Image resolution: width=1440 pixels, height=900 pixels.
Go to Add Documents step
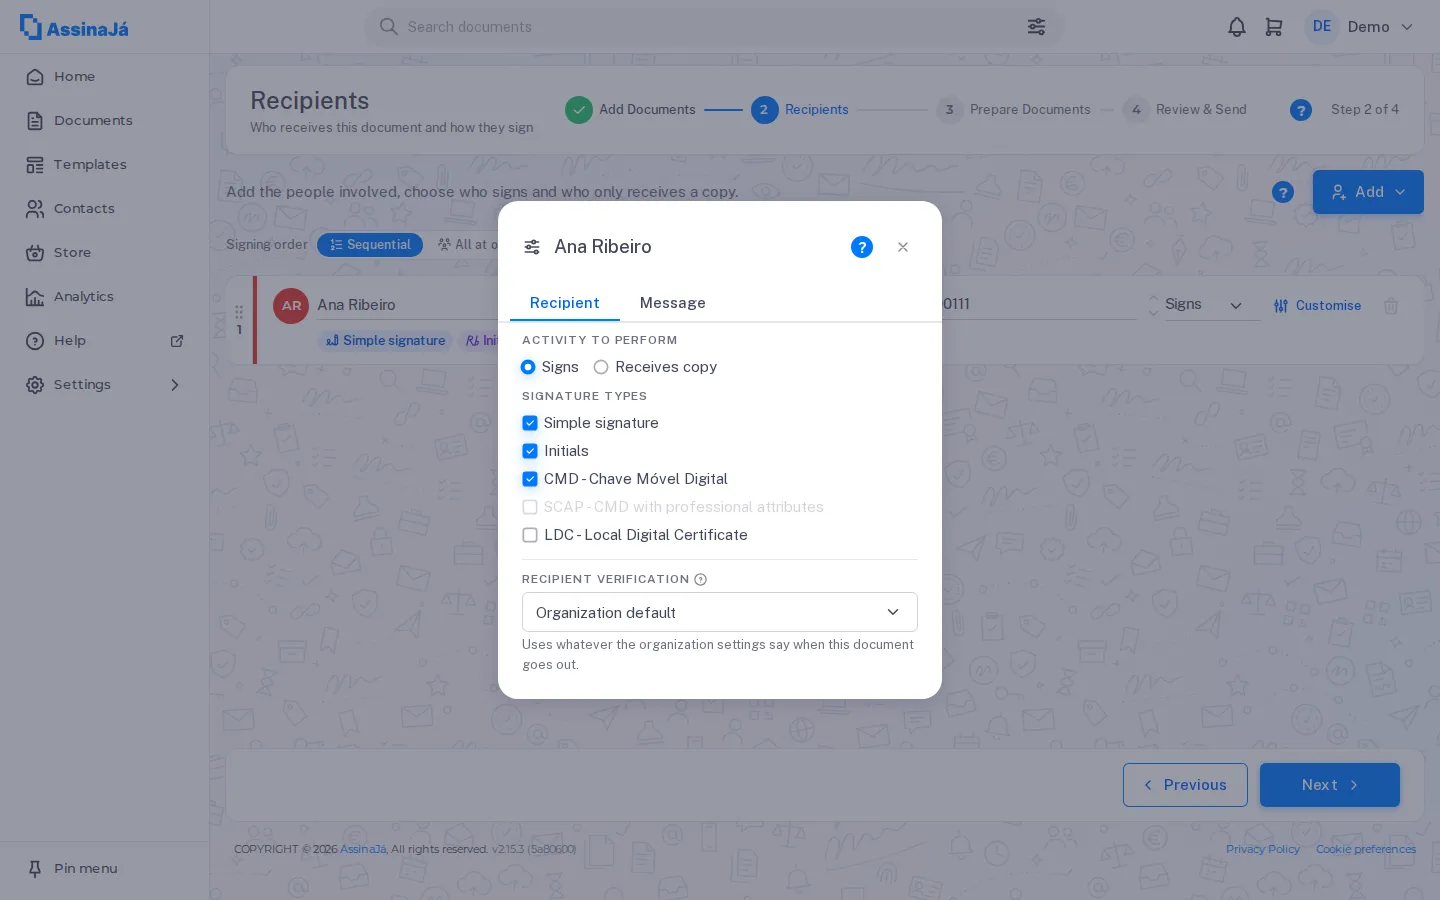click(x=631, y=110)
